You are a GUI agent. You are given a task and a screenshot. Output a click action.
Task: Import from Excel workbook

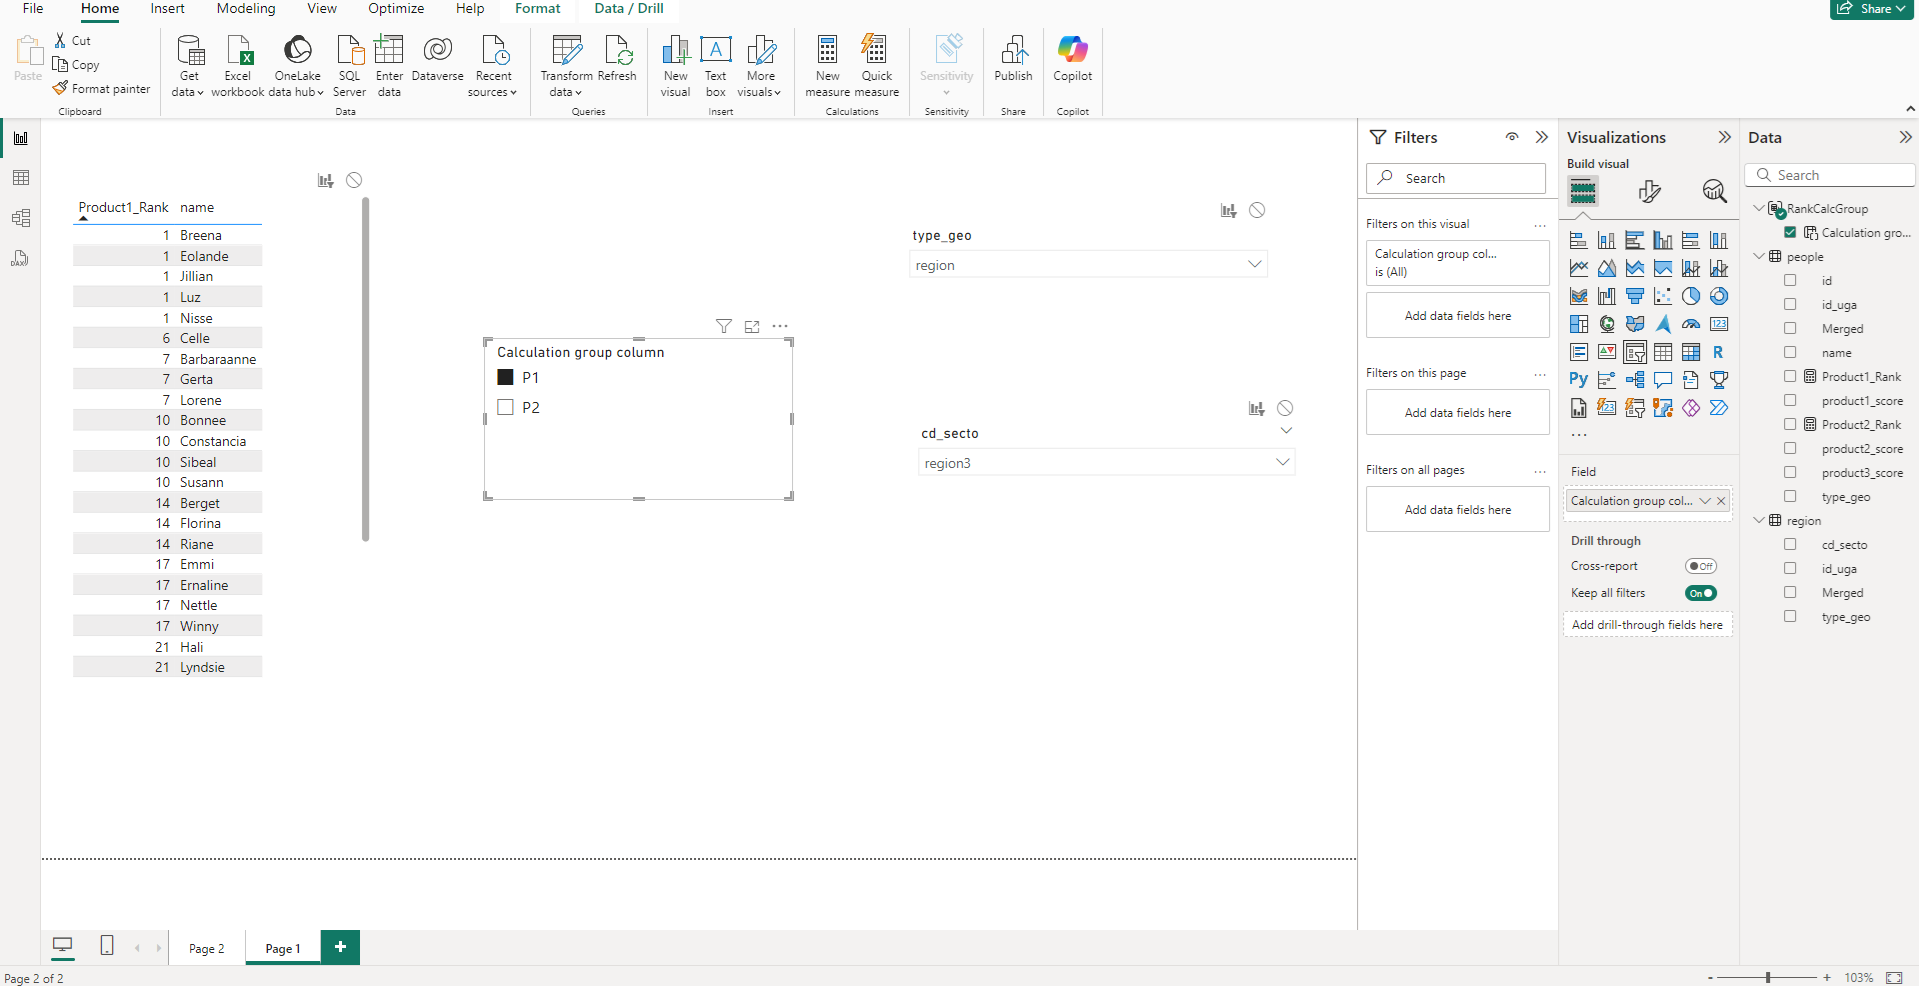(x=238, y=66)
